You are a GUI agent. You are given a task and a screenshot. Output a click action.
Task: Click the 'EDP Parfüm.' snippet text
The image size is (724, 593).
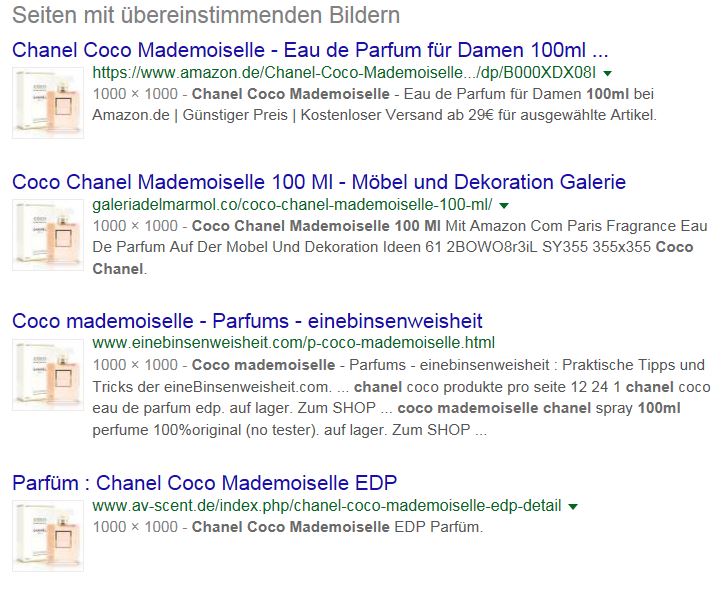[438, 527]
